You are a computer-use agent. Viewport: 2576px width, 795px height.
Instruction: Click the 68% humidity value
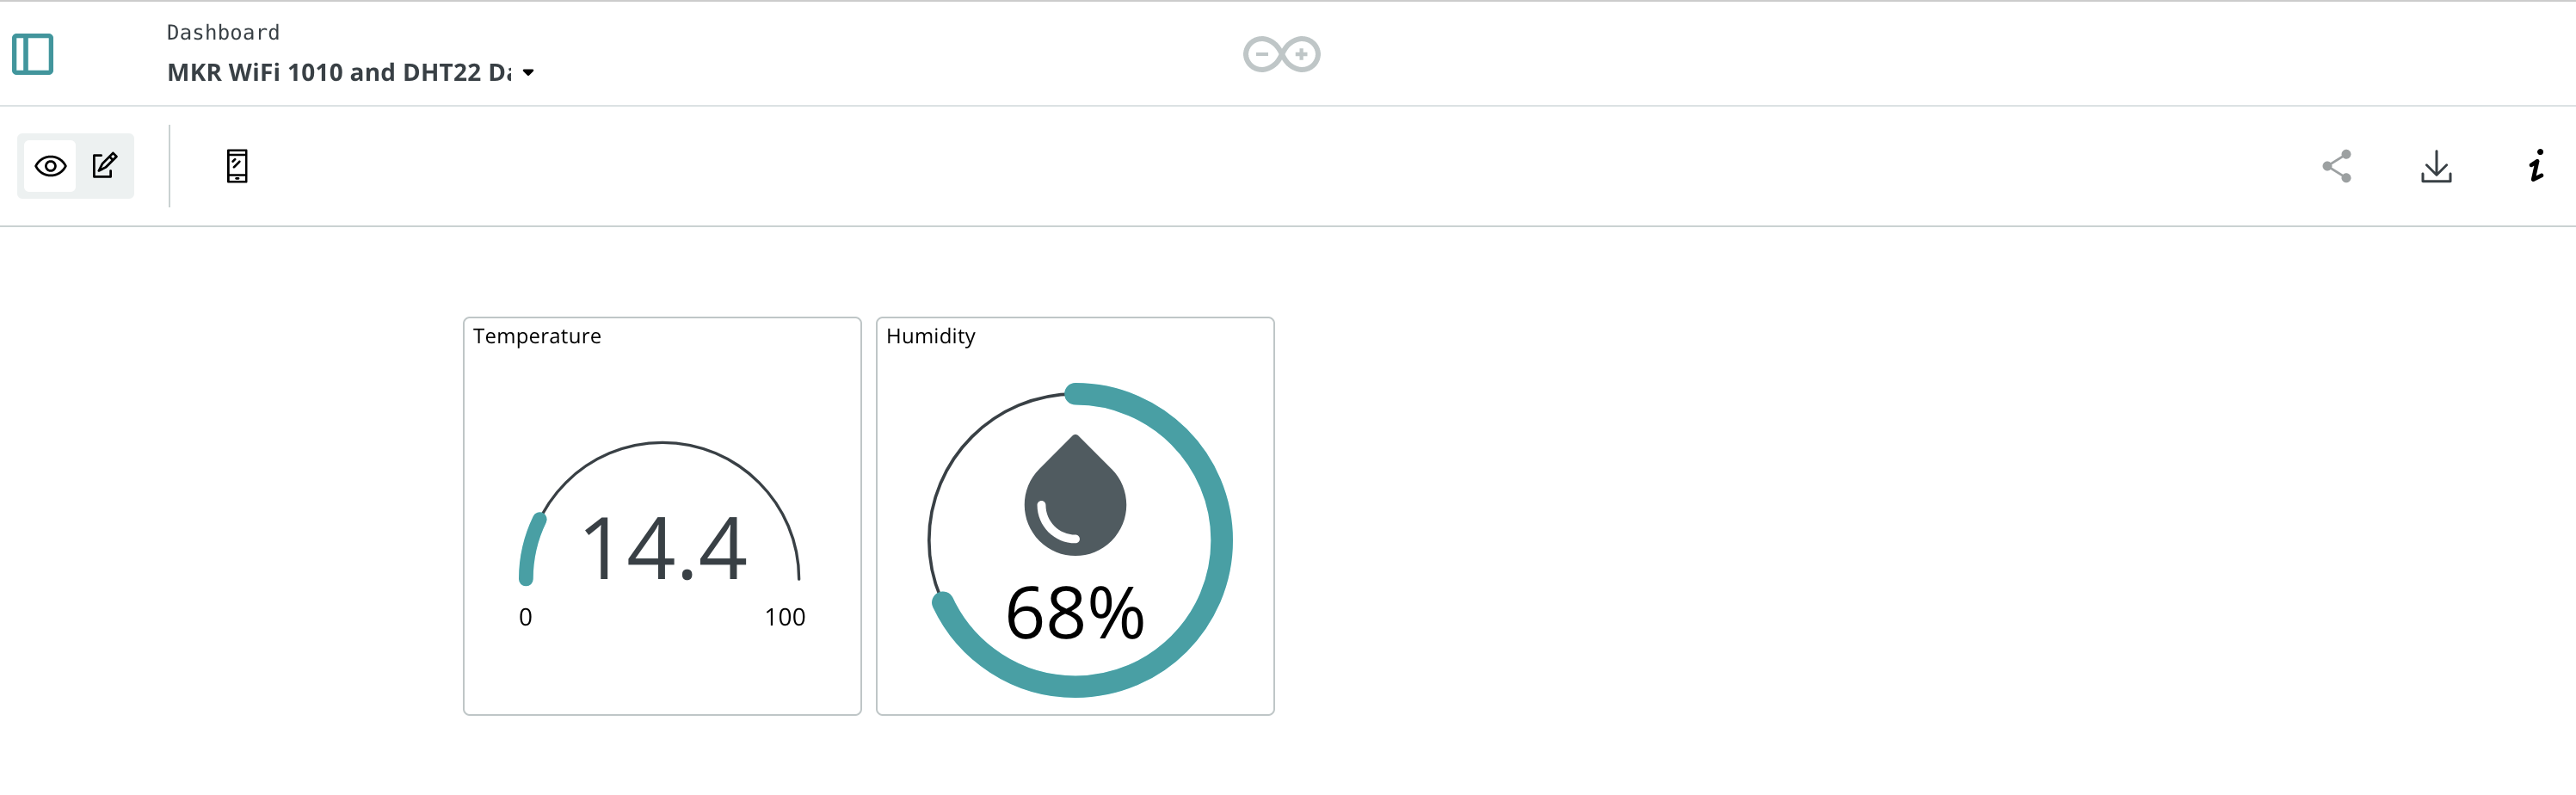pyautogui.click(x=1075, y=612)
